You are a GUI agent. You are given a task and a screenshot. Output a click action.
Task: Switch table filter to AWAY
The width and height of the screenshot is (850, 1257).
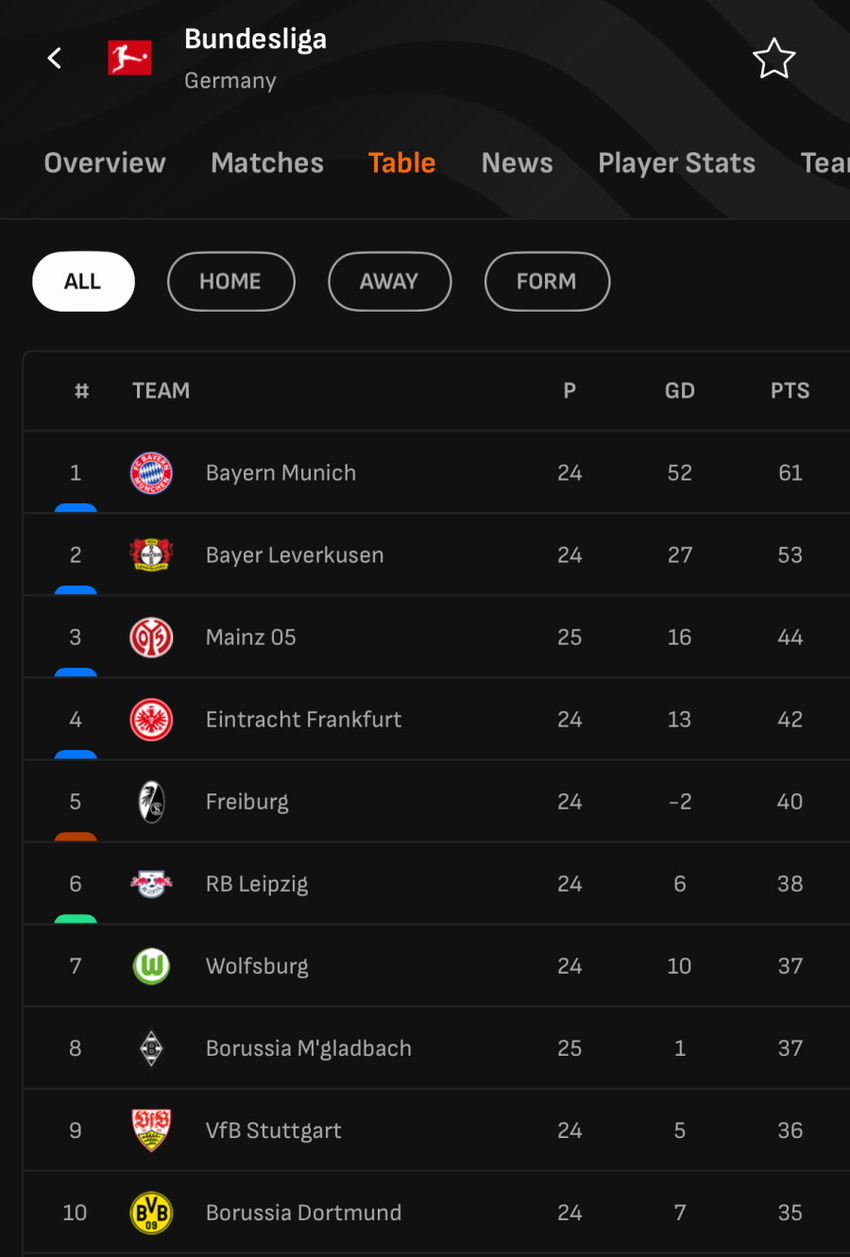pos(389,281)
